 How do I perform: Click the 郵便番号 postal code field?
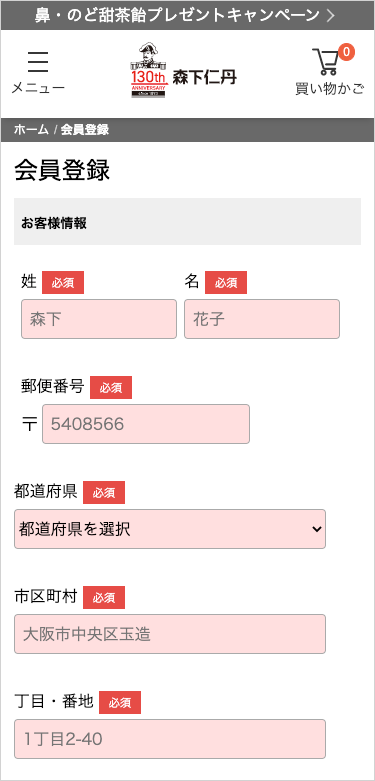point(146,424)
